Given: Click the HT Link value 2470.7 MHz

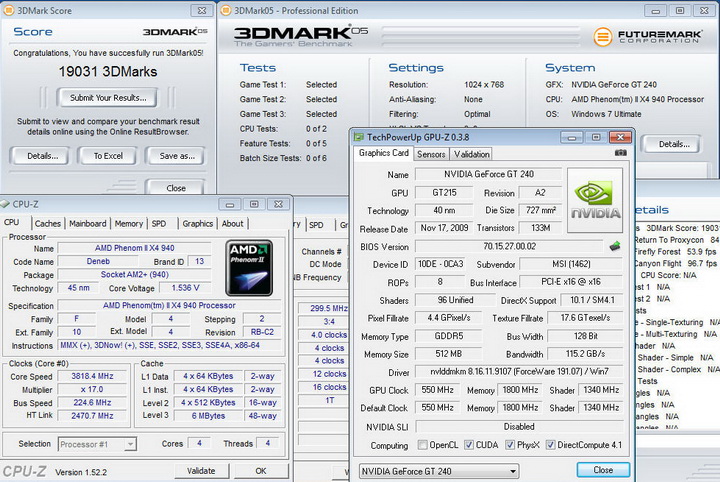Looking at the screenshot, I should tap(92, 416).
